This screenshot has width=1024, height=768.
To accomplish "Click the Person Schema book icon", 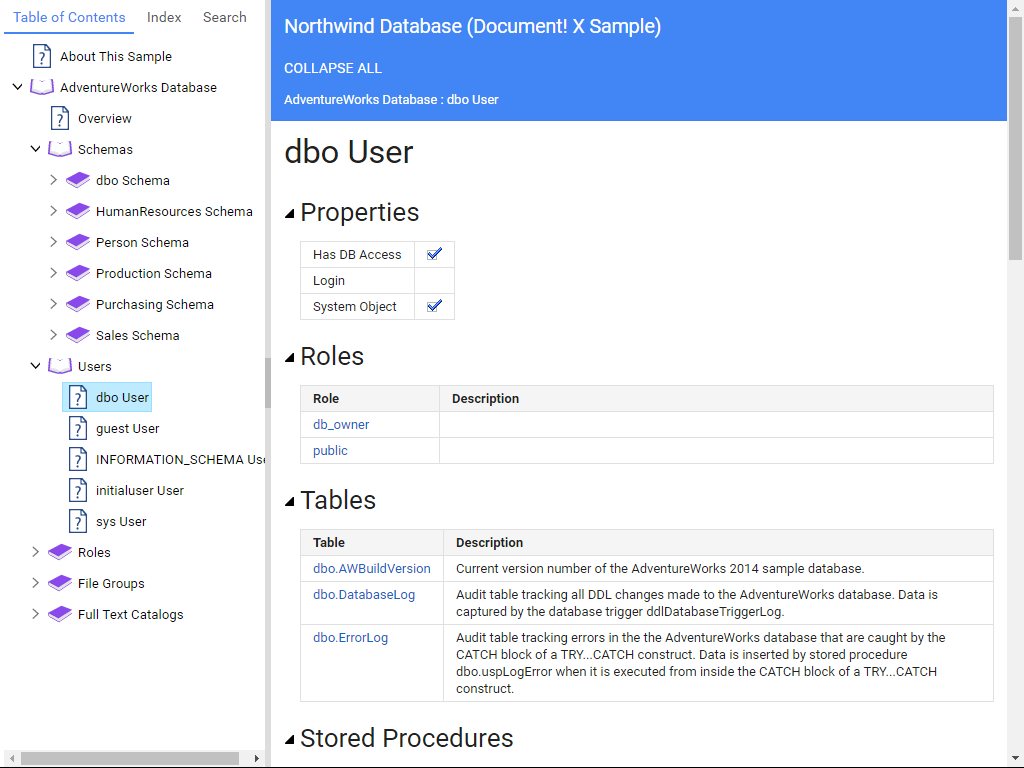I will coord(78,242).
